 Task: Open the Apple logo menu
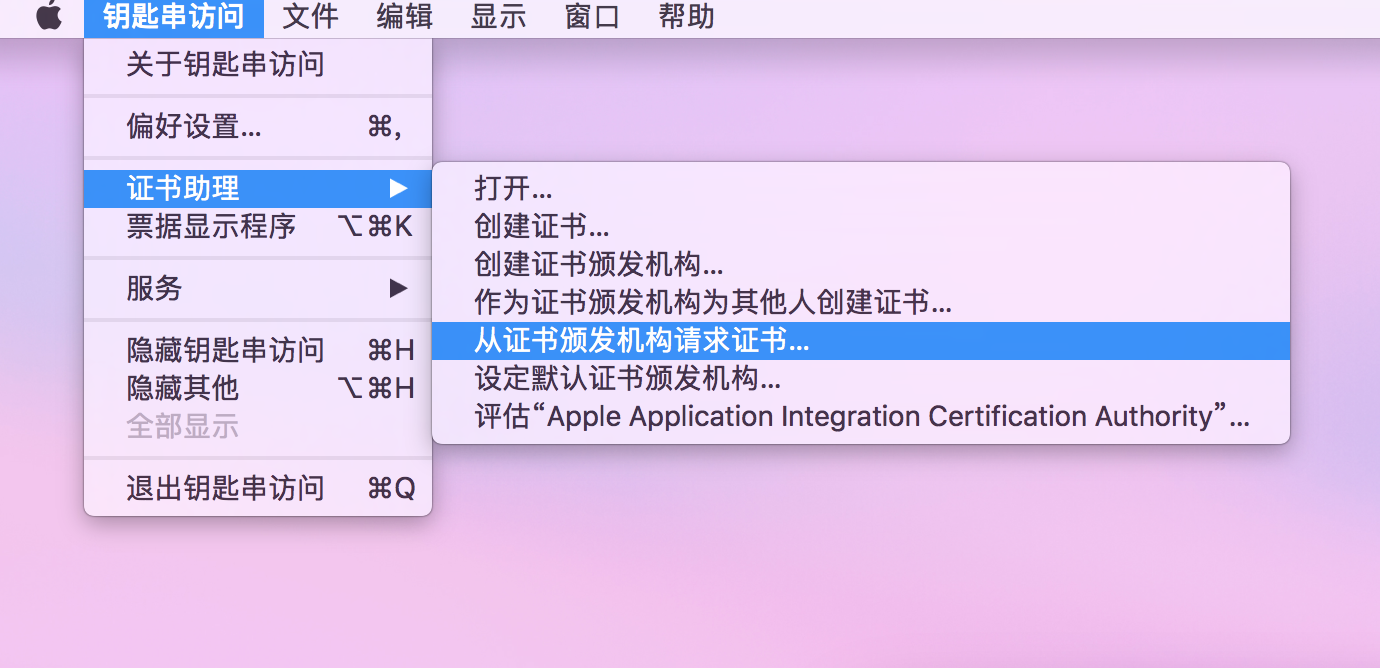coord(48,17)
